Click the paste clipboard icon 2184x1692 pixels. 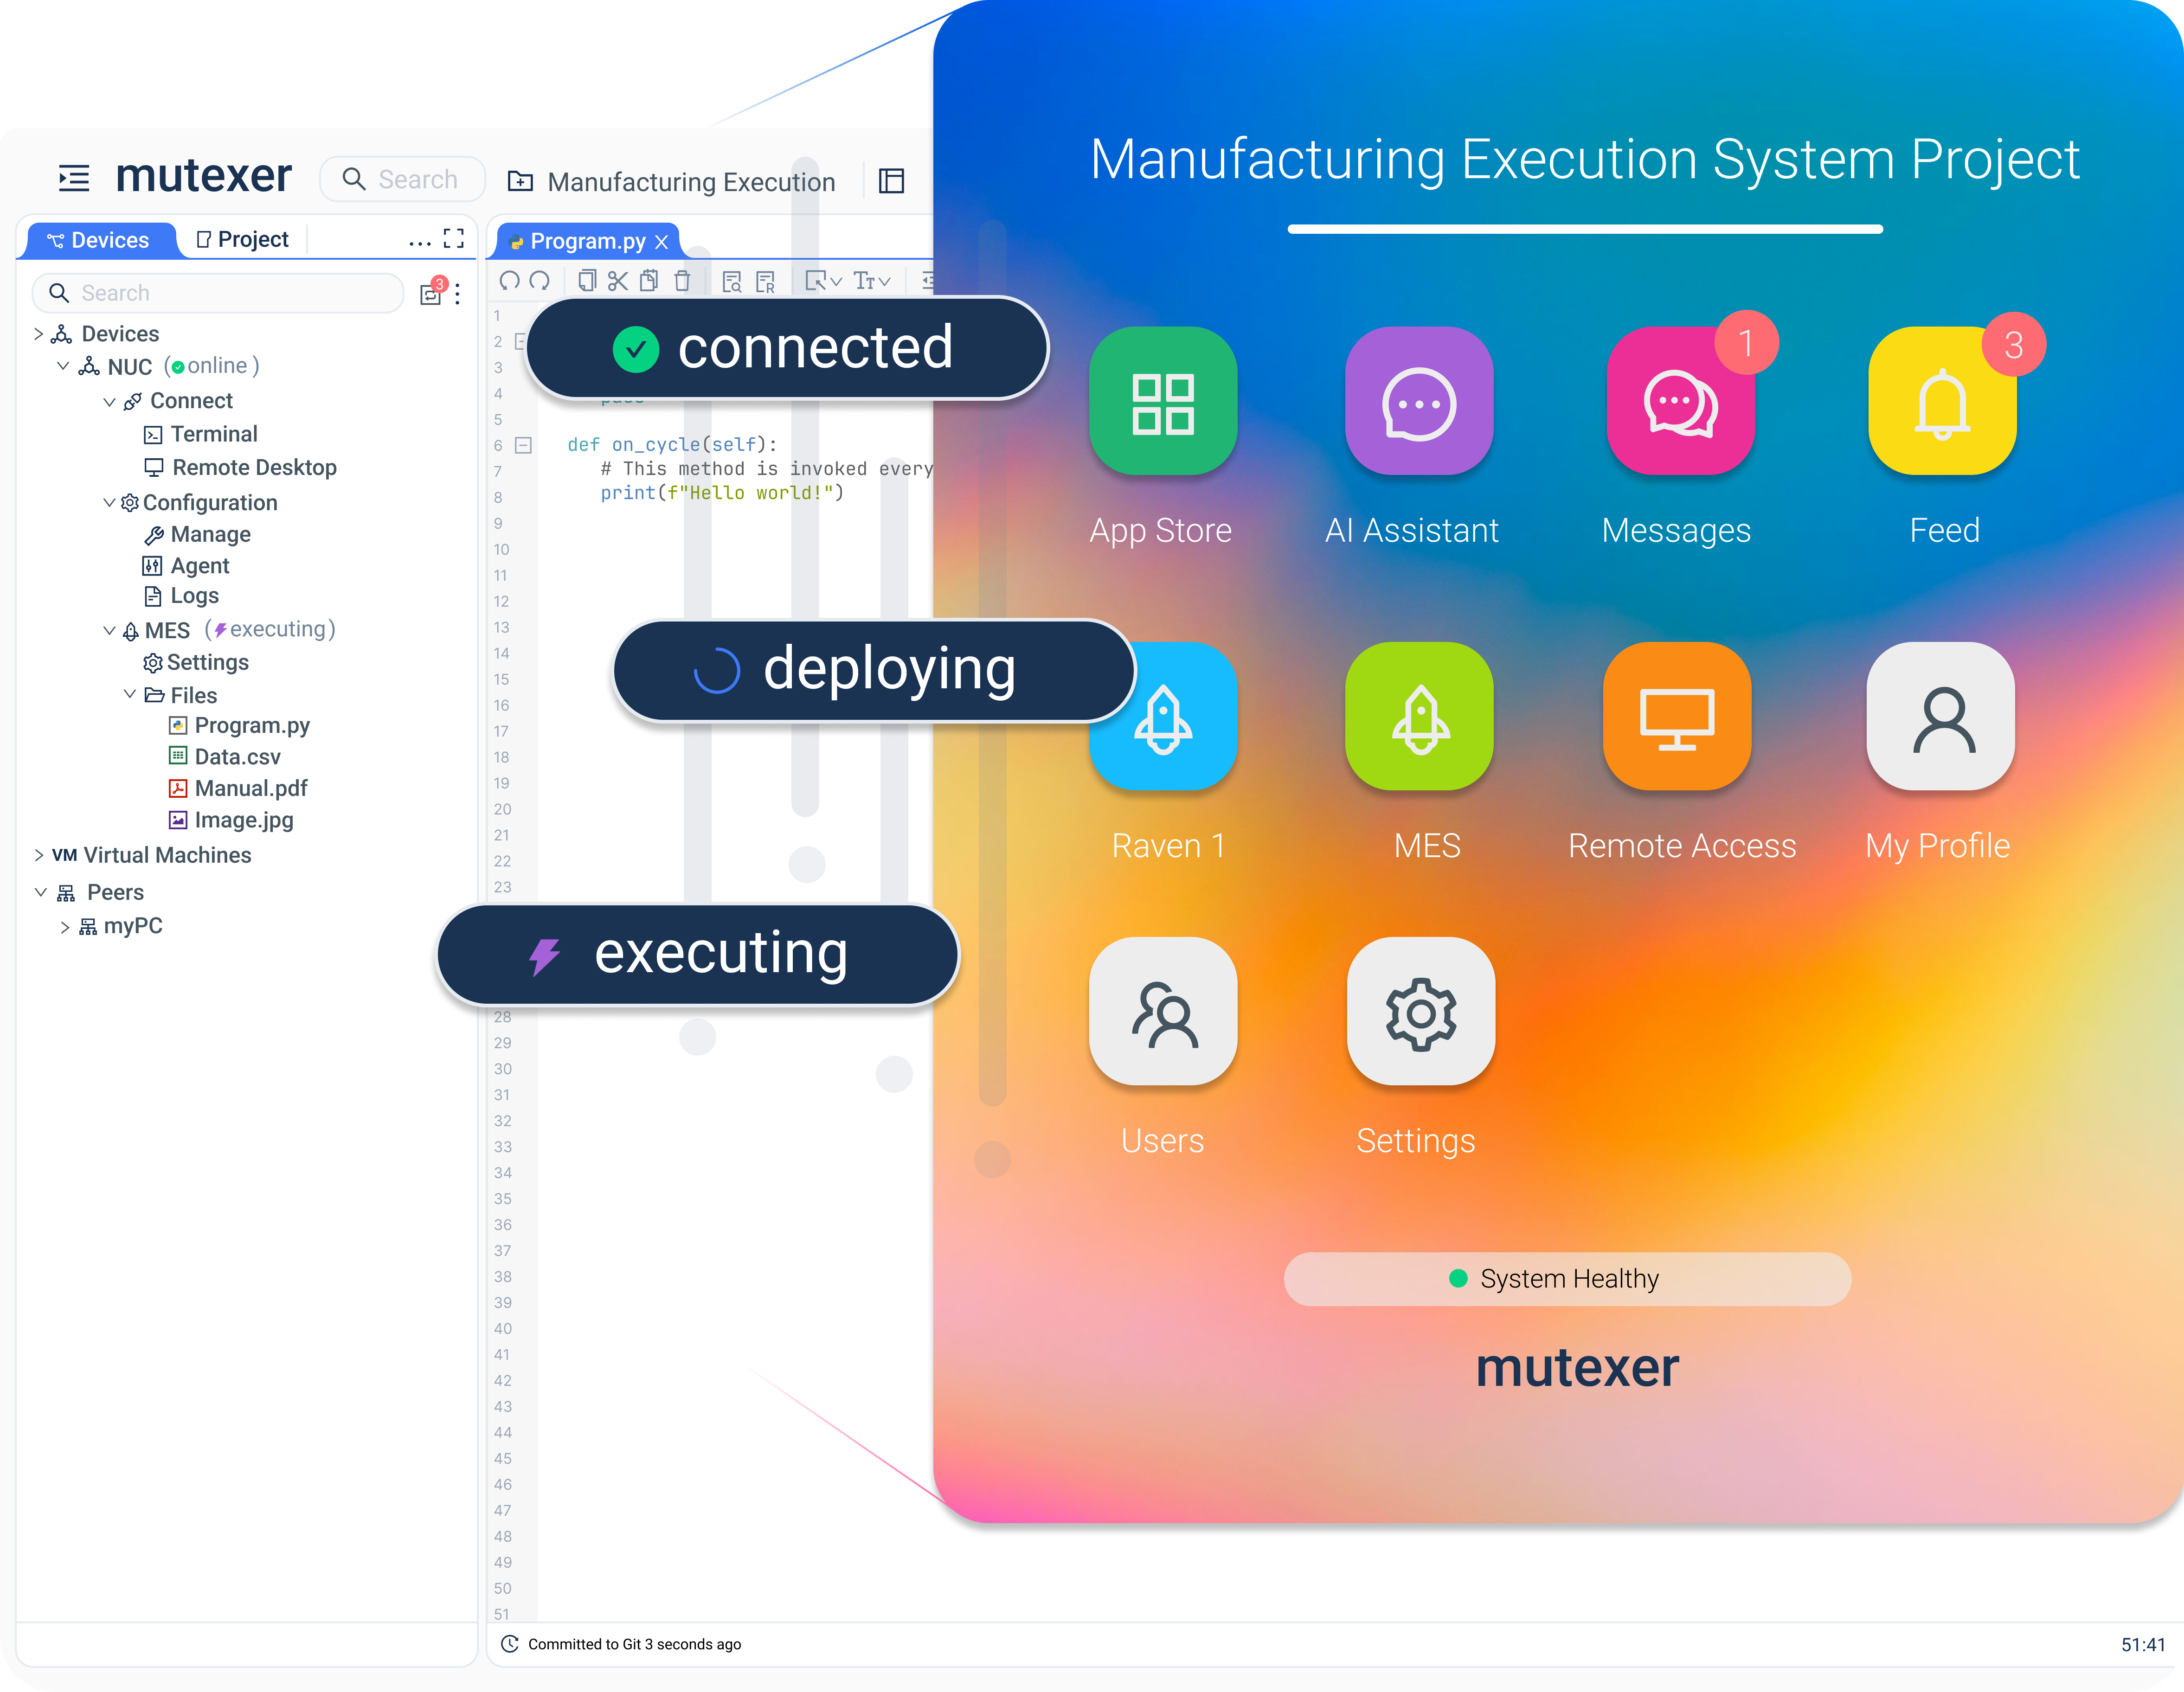[649, 281]
